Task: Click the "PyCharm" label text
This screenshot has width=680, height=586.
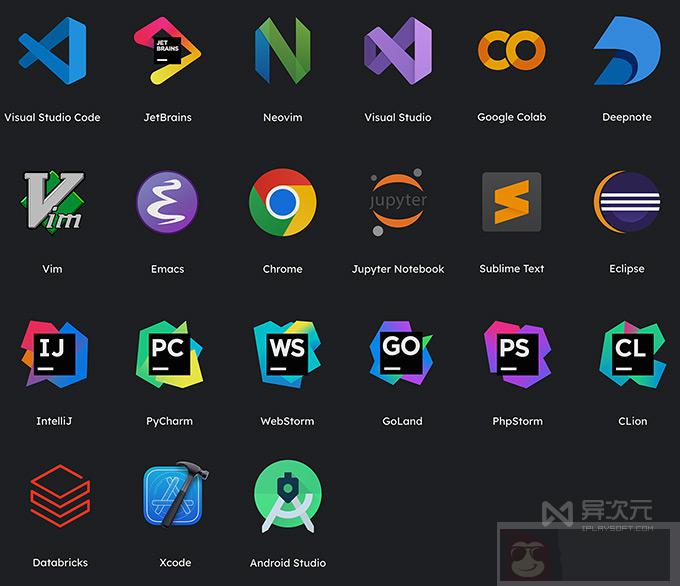Action: pyautogui.click(x=169, y=422)
